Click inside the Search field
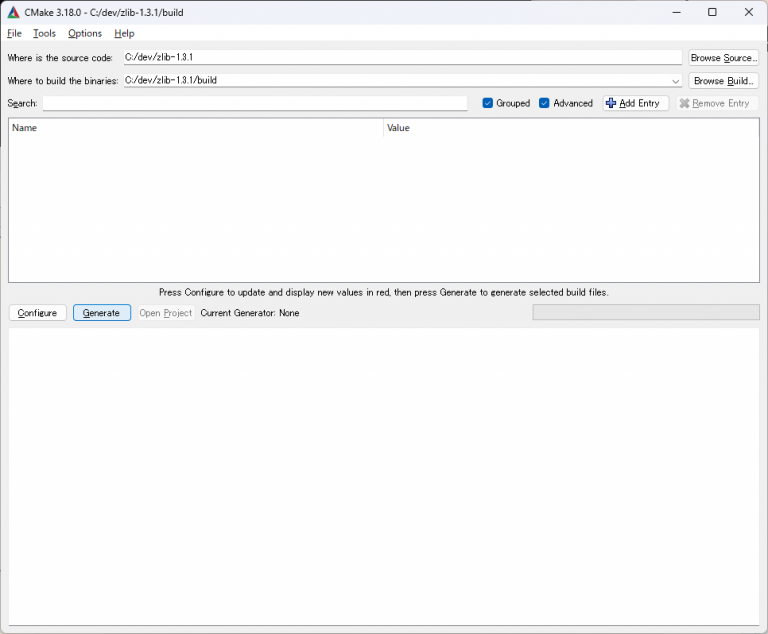 255,103
